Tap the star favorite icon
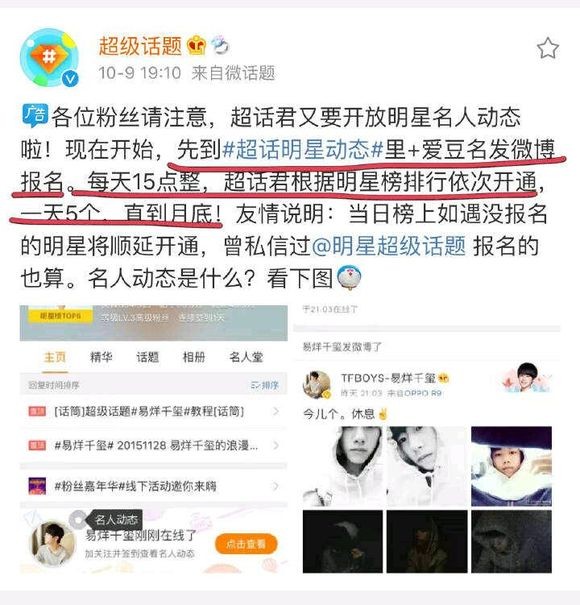The width and height of the screenshot is (580, 605). click(548, 48)
